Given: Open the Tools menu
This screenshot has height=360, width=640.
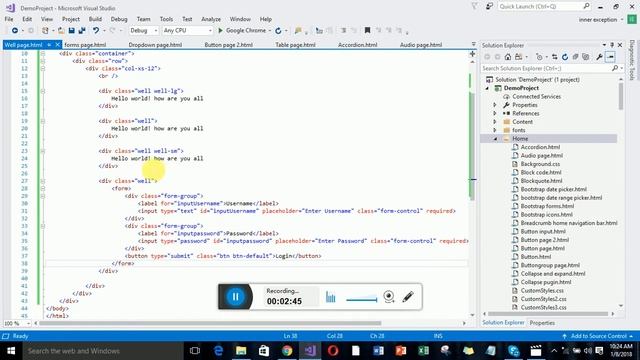Looking at the screenshot, I should coord(166,19).
